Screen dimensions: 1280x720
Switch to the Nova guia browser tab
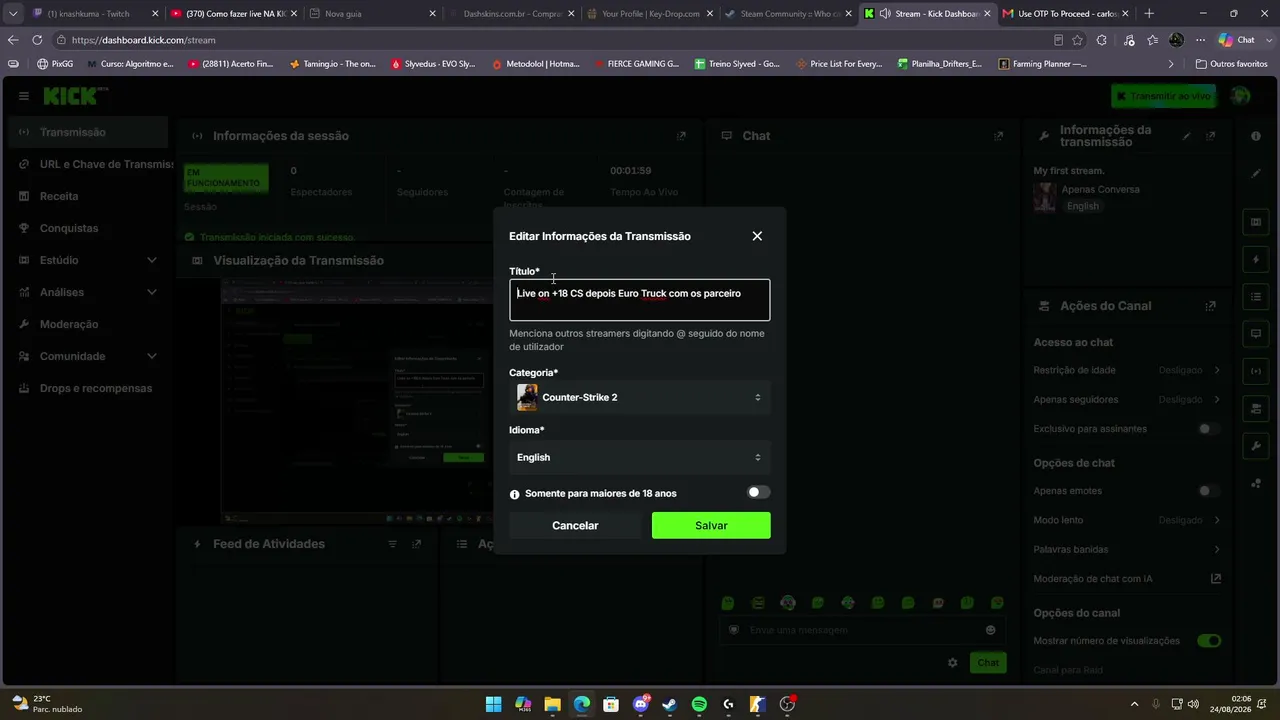pyautogui.click(x=372, y=14)
